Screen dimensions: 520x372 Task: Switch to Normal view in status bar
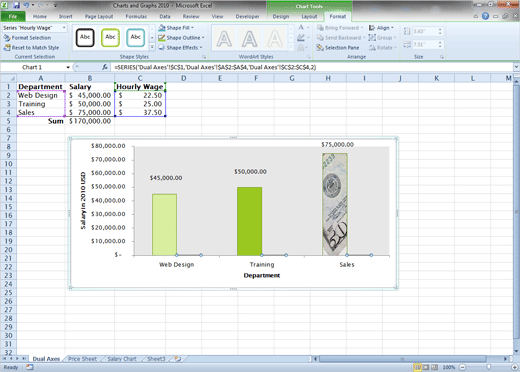(x=417, y=367)
